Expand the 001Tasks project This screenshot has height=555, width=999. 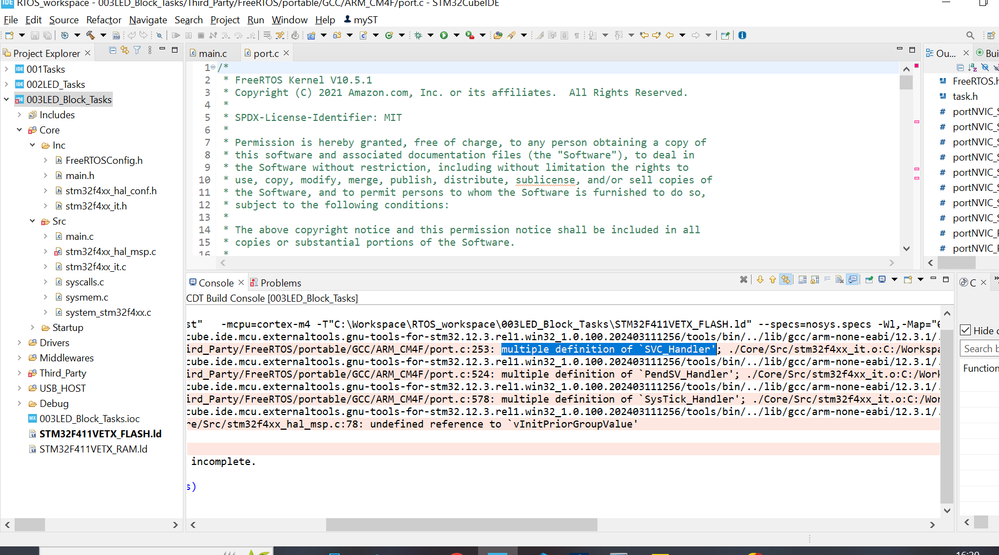[6, 69]
